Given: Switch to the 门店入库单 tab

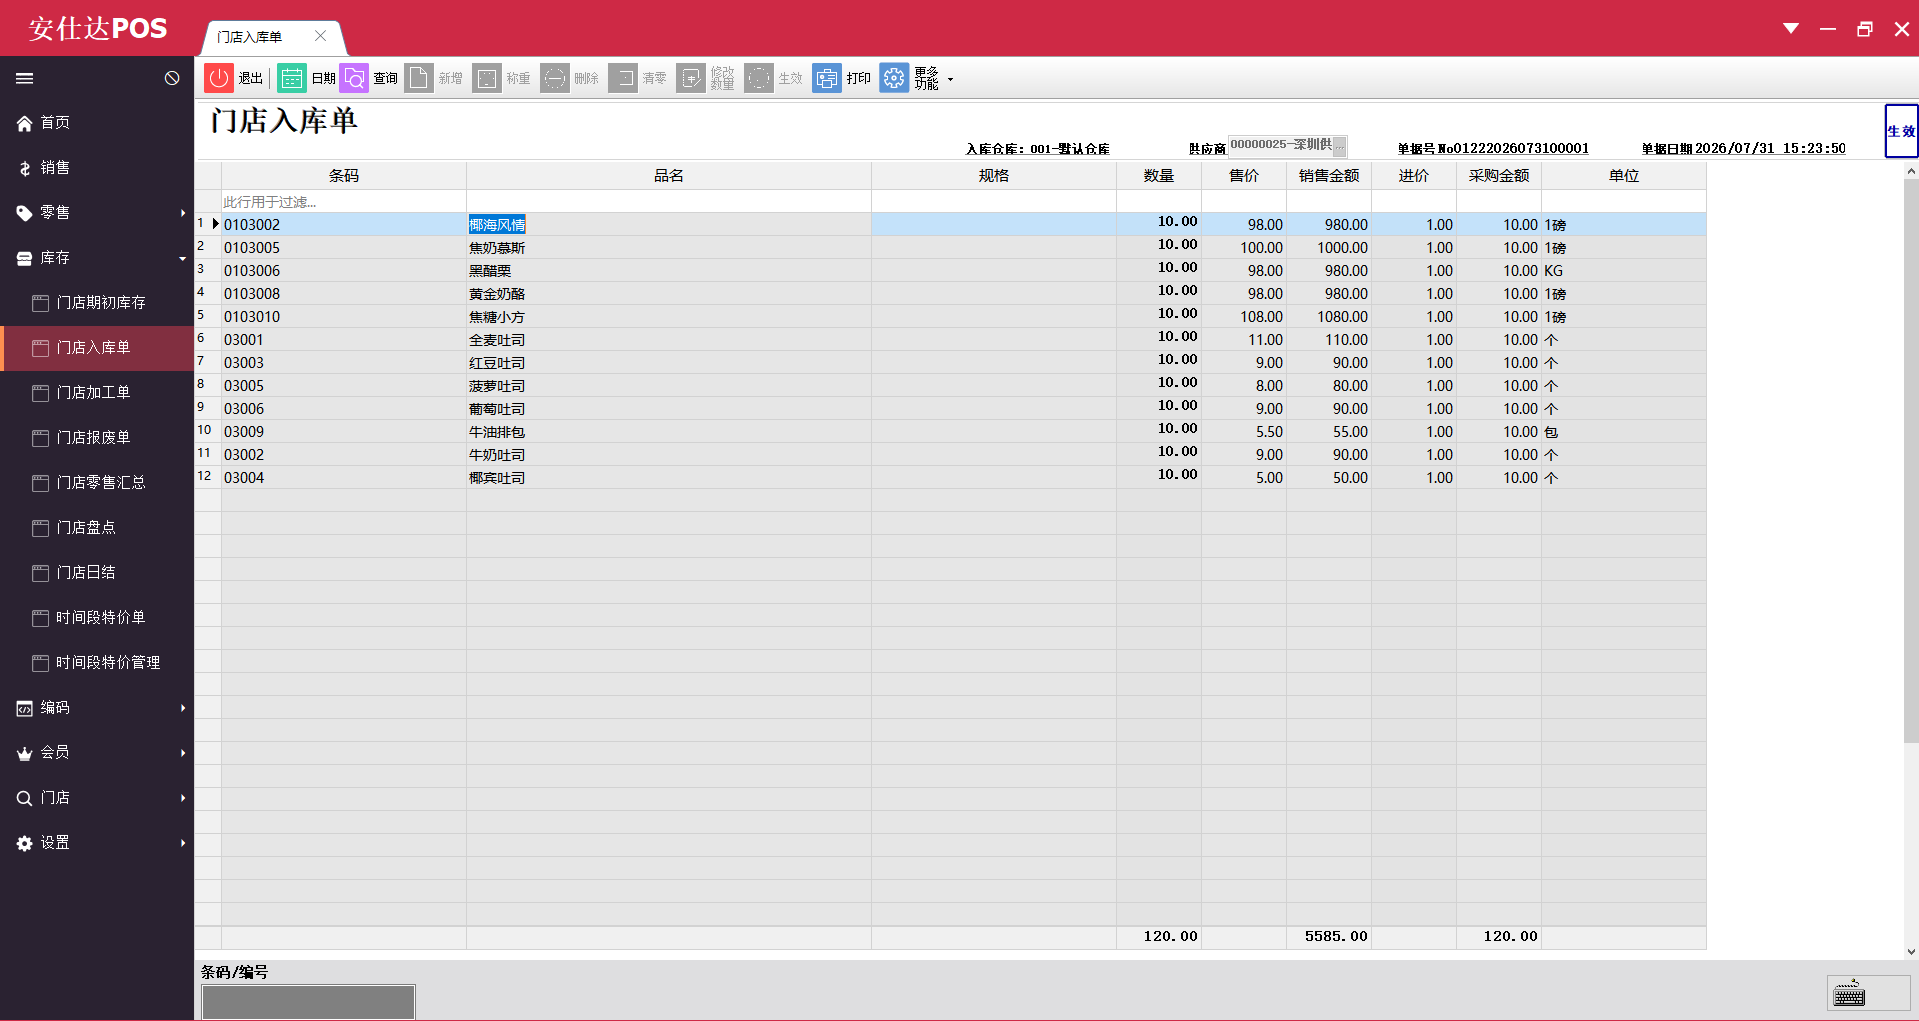Looking at the screenshot, I should (x=250, y=37).
